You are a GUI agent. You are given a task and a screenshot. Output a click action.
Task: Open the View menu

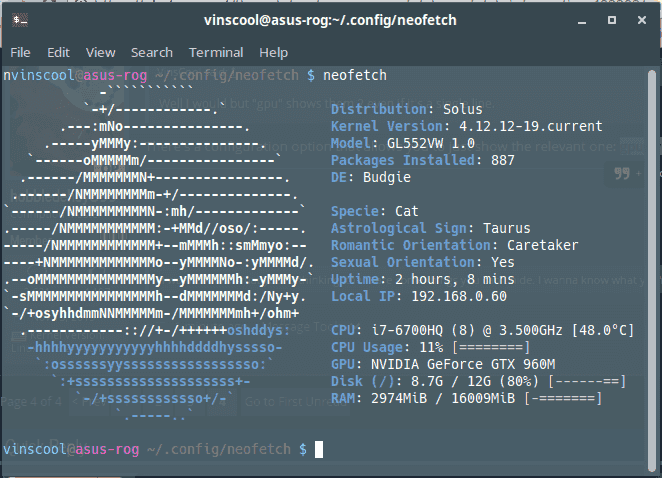coord(100,52)
